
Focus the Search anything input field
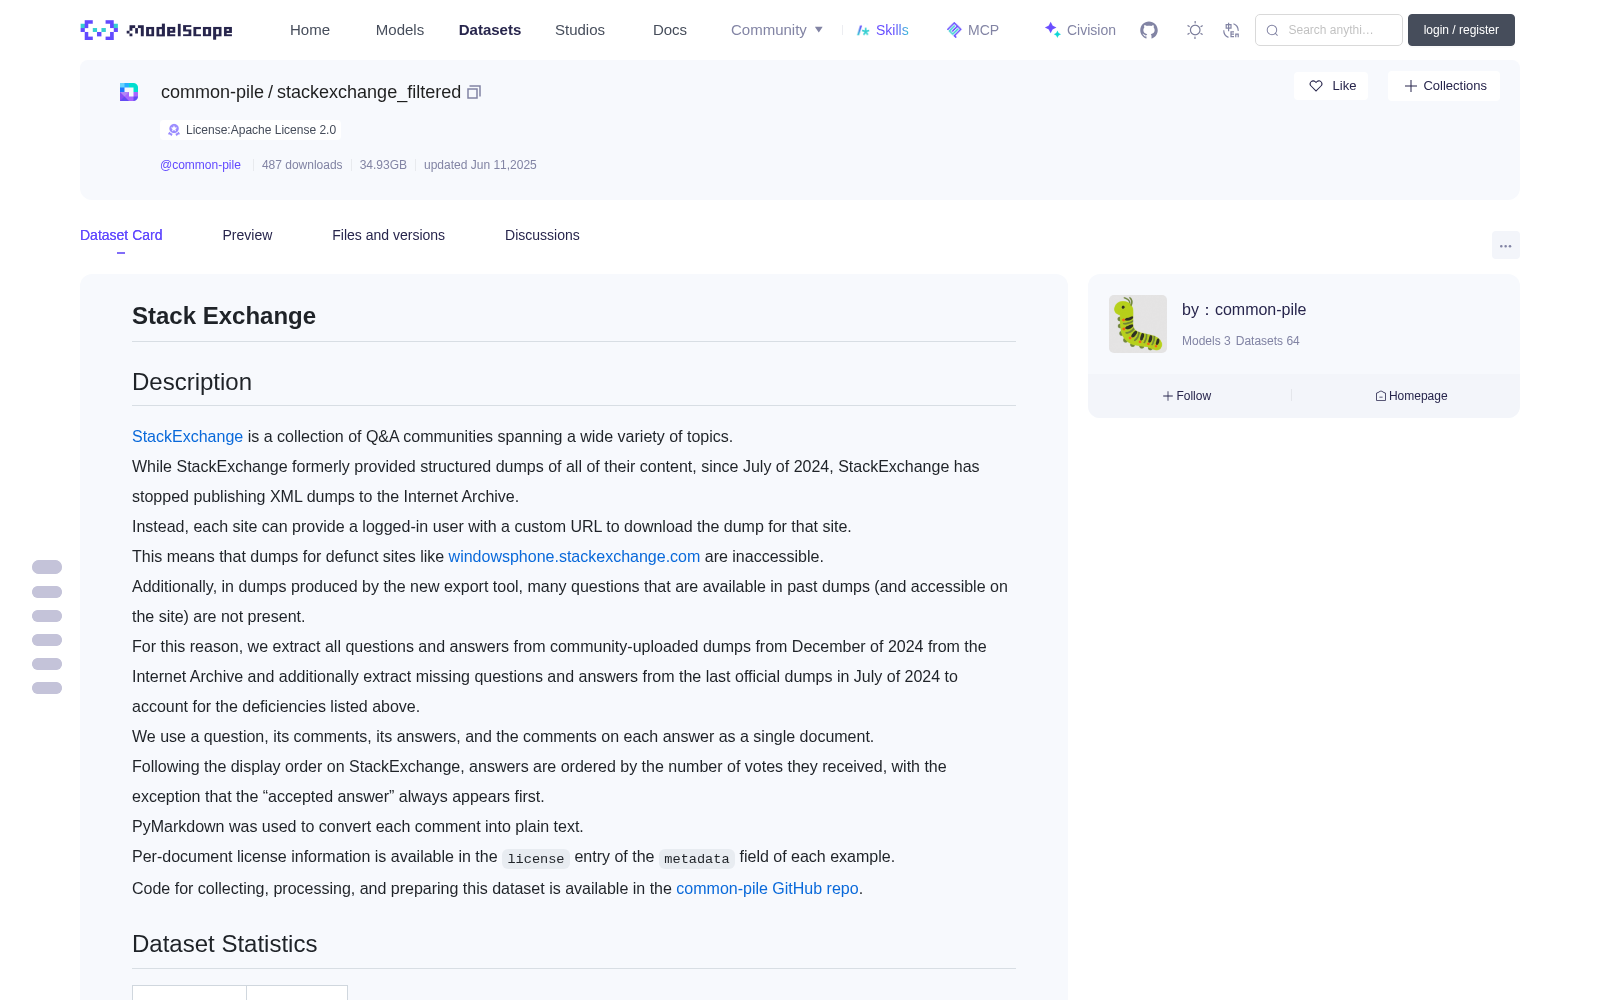pyautogui.click(x=1329, y=30)
